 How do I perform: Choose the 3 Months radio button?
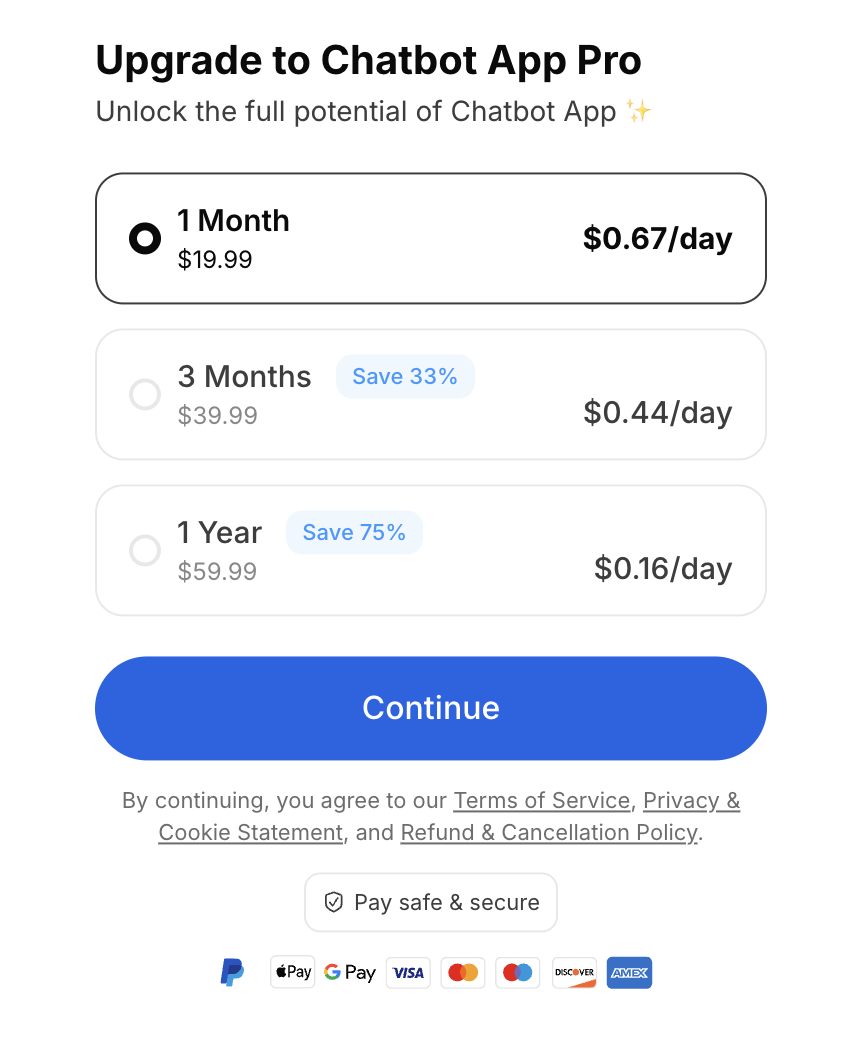(x=145, y=395)
